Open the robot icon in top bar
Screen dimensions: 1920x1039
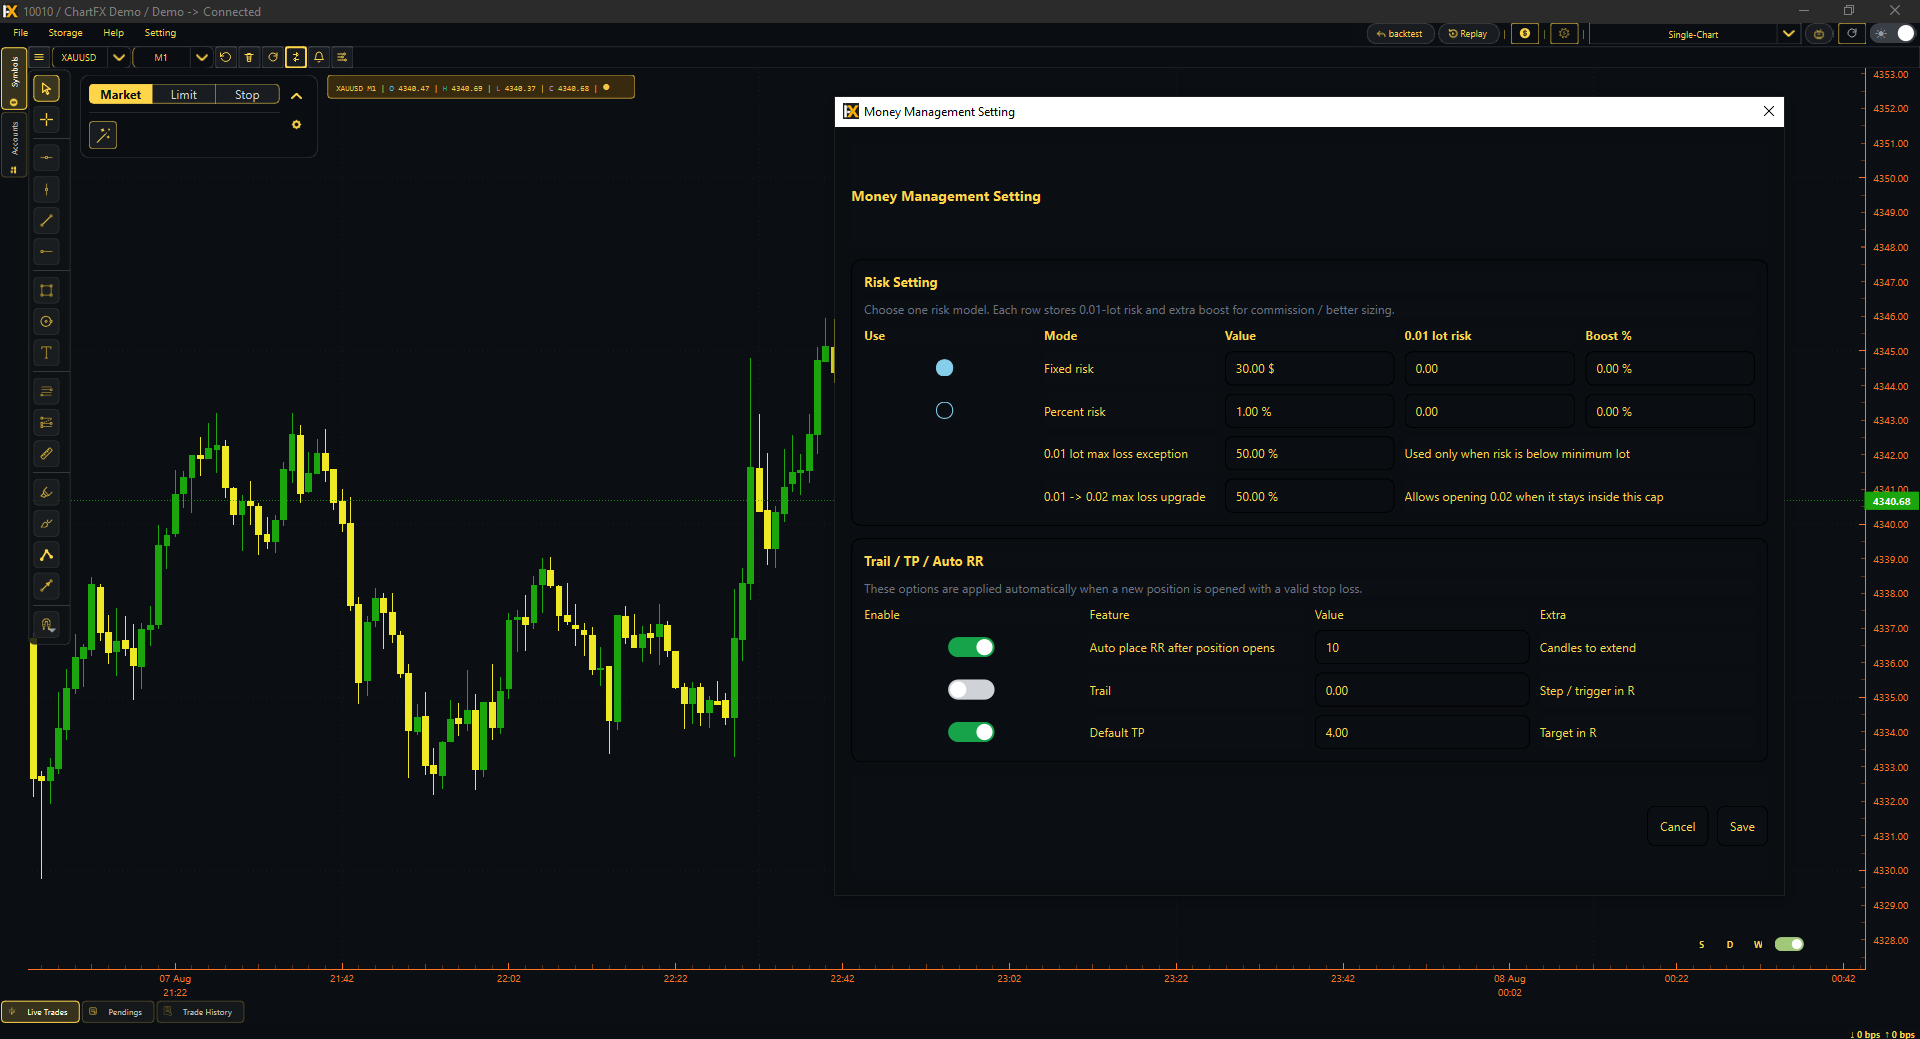(1819, 34)
